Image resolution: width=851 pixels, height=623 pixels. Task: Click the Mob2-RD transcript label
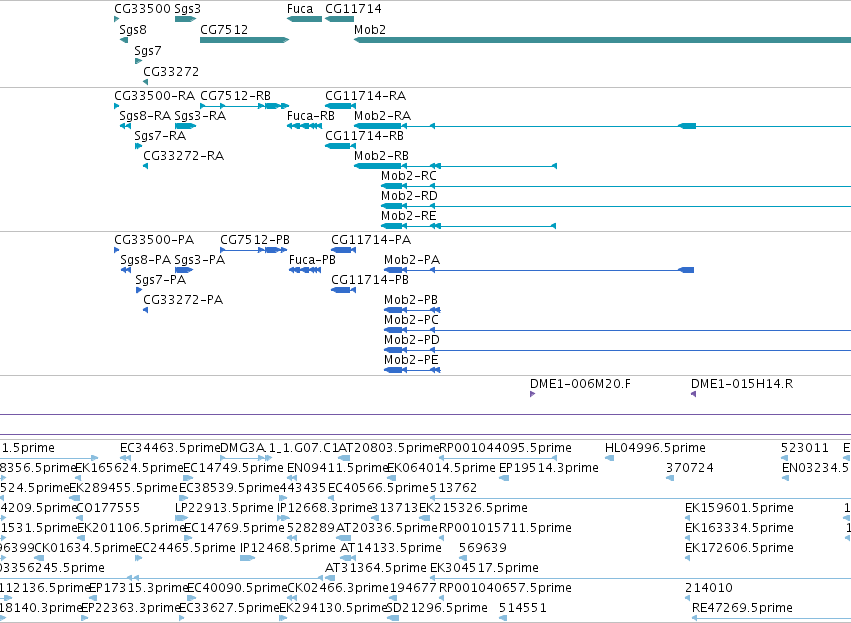tap(409, 195)
